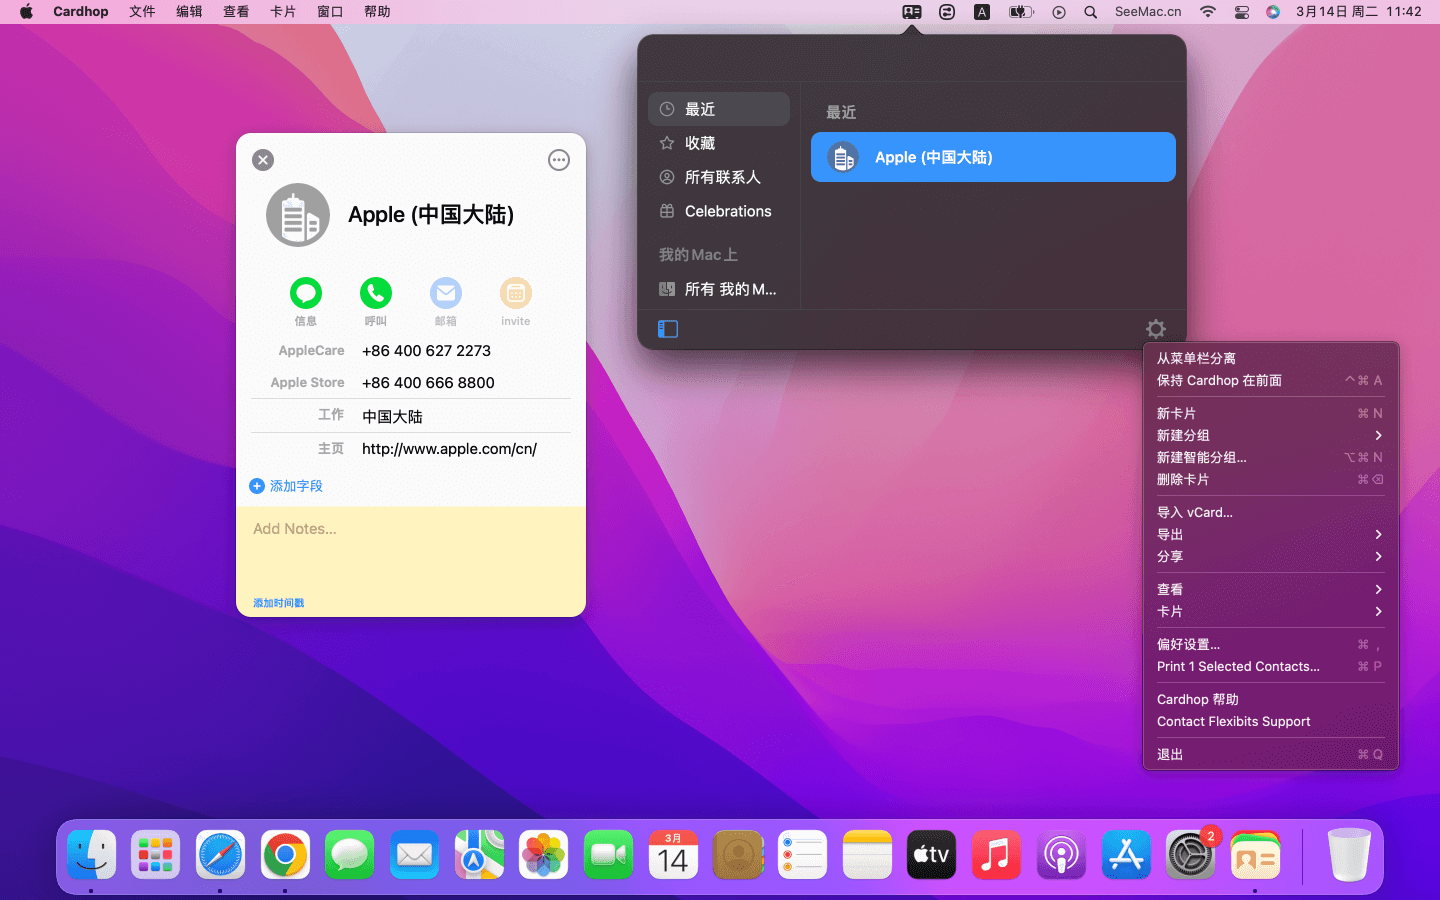The height and width of the screenshot is (900, 1440).
Task: Click the mail envelope icon on contact card
Action: [446, 293]
